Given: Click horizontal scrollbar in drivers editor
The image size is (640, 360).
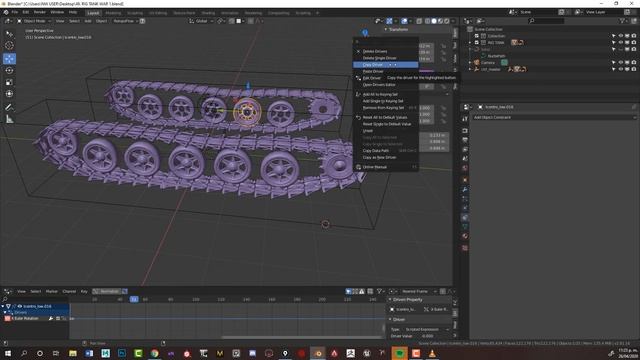Looking at the screenshot, I should (302, 337).
